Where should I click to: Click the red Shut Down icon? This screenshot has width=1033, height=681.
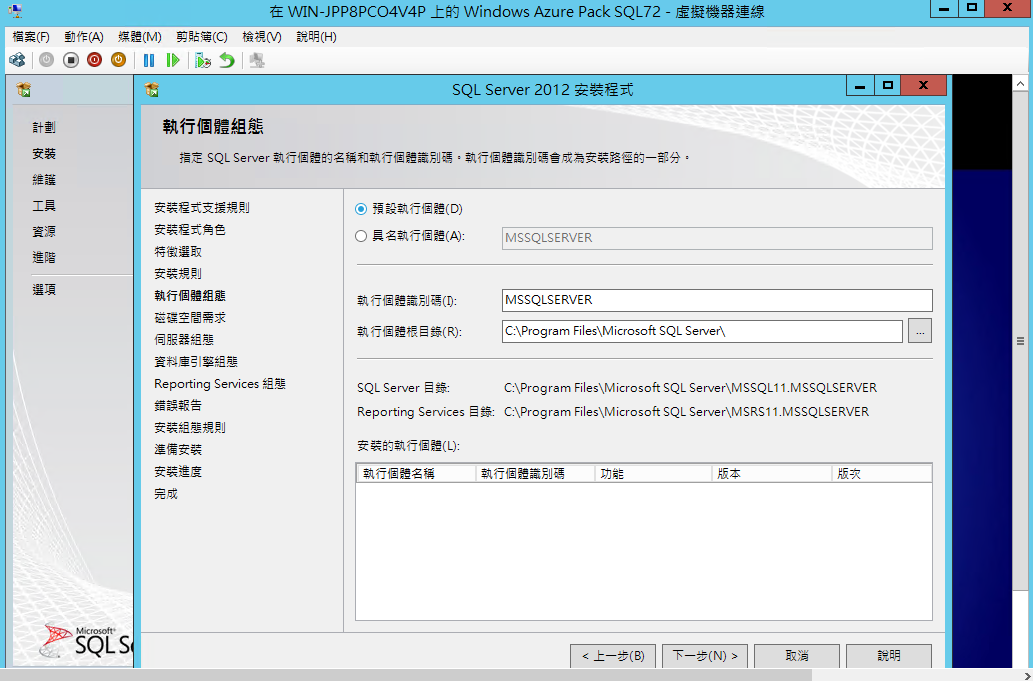(x=94, y=61)
